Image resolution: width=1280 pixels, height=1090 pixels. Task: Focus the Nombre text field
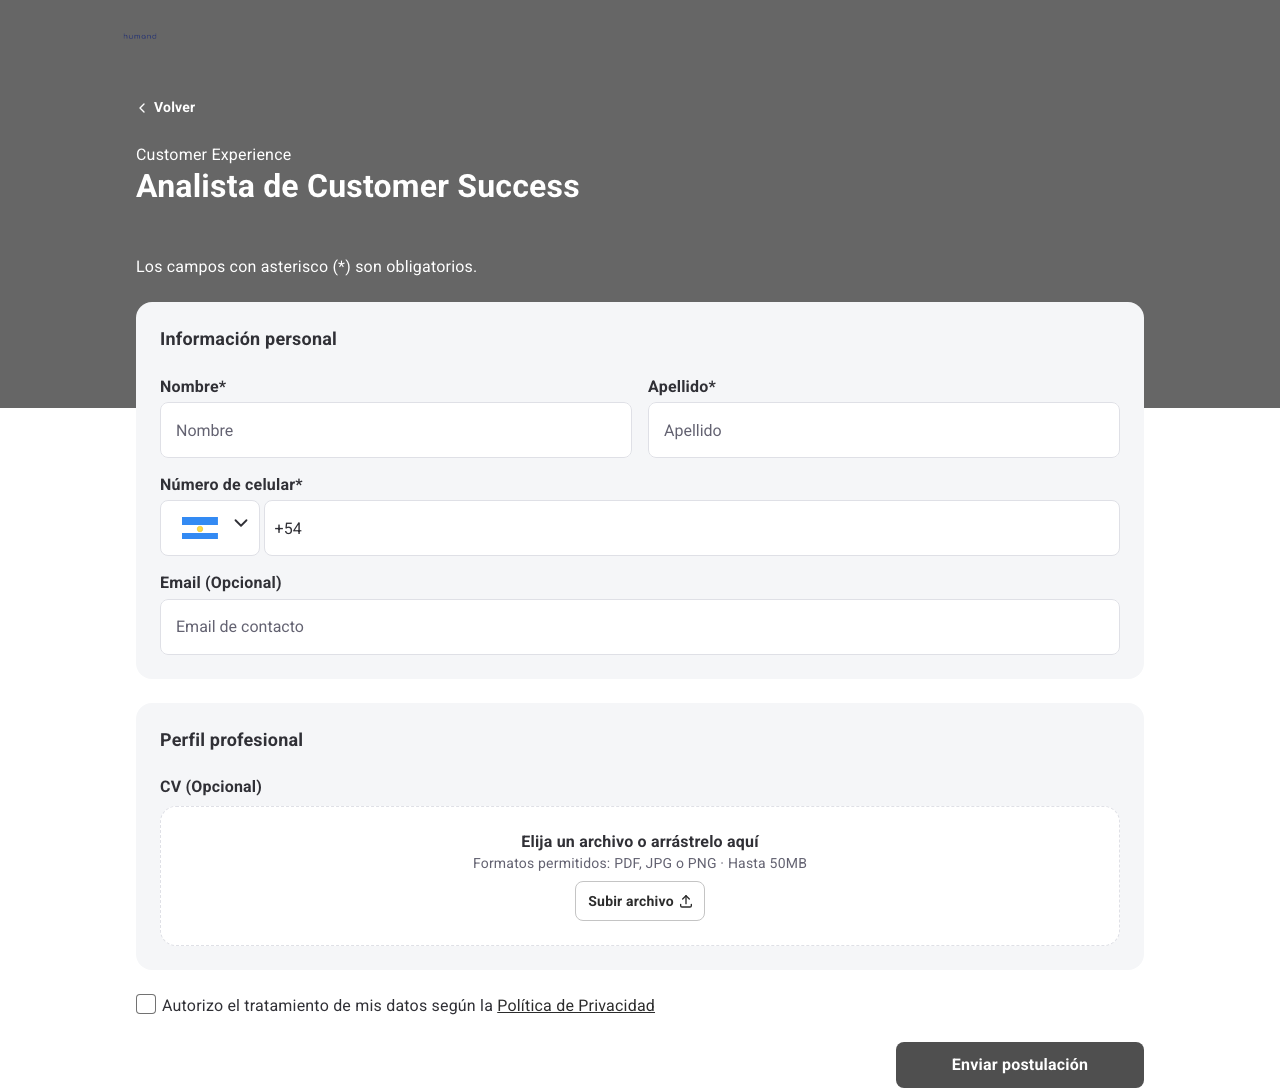[x=396, y=430]
